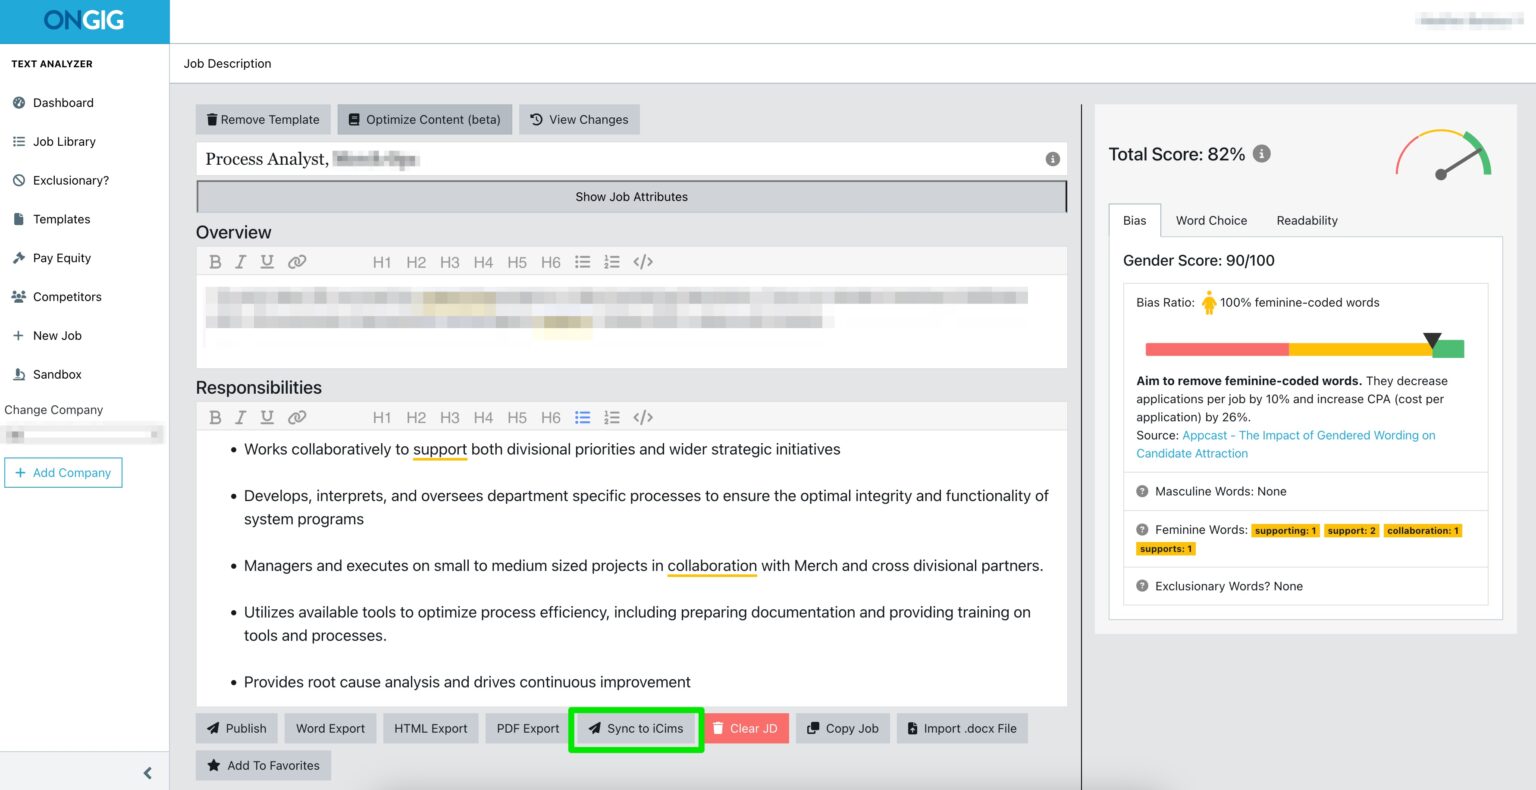This screenshot has width=1536, height=790.
Task: Switch to the Word Choice tab
Action: tap(1211, 220)
